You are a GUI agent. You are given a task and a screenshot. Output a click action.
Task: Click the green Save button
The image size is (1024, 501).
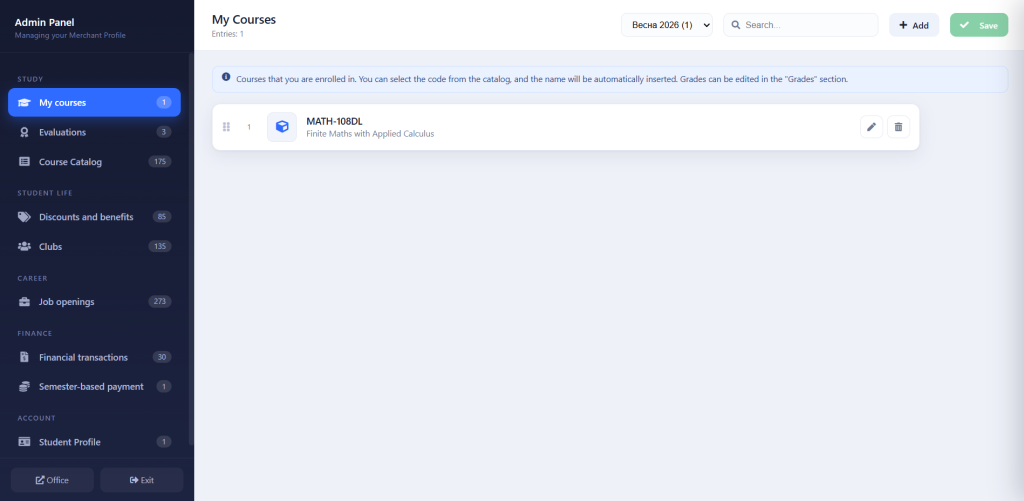pos(979,25)
